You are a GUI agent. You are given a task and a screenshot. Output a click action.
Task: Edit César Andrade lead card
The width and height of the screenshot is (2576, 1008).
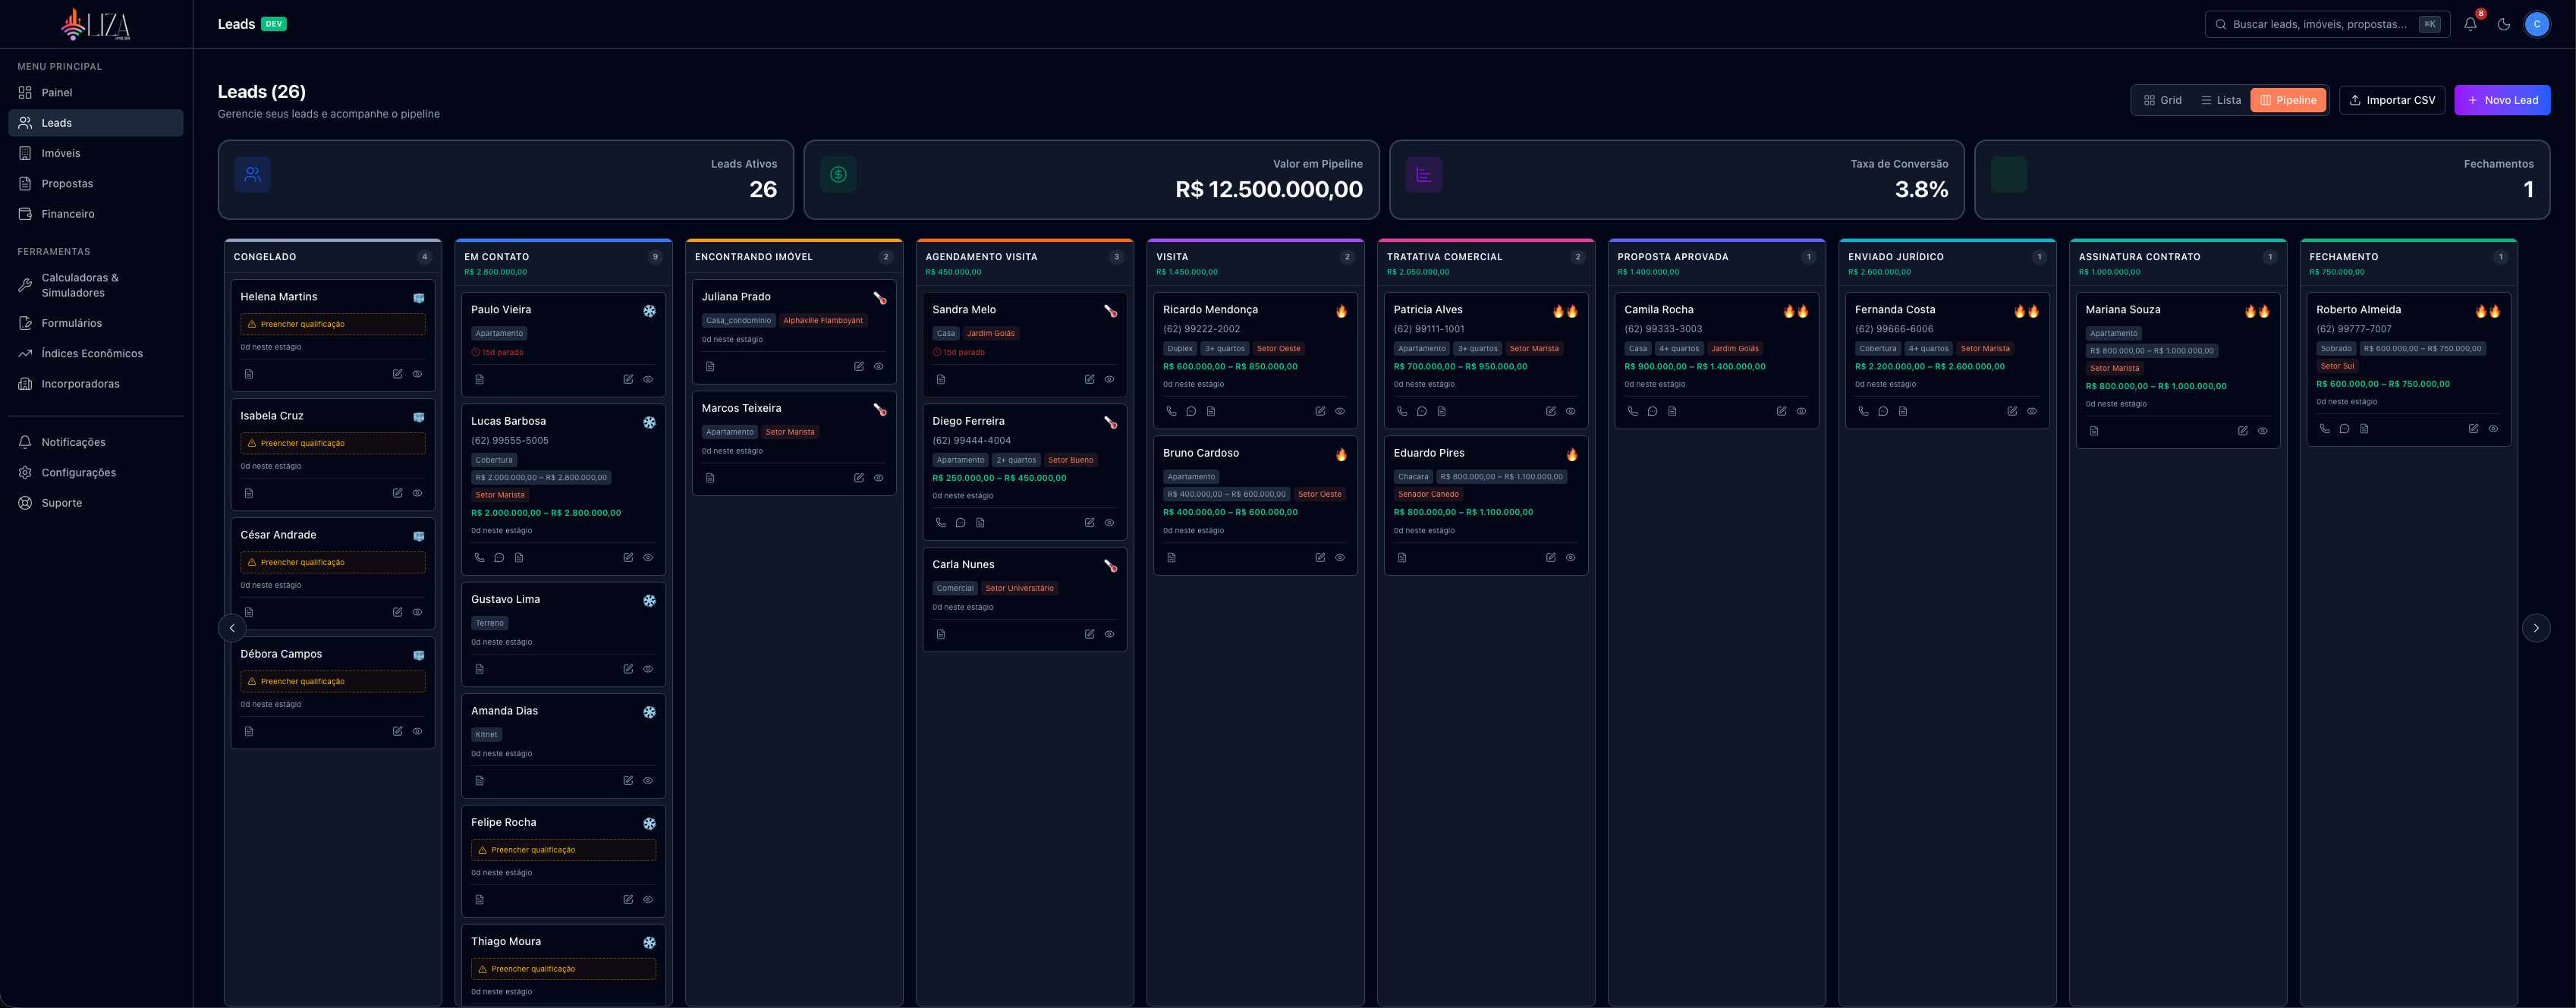tap(397, 612)
